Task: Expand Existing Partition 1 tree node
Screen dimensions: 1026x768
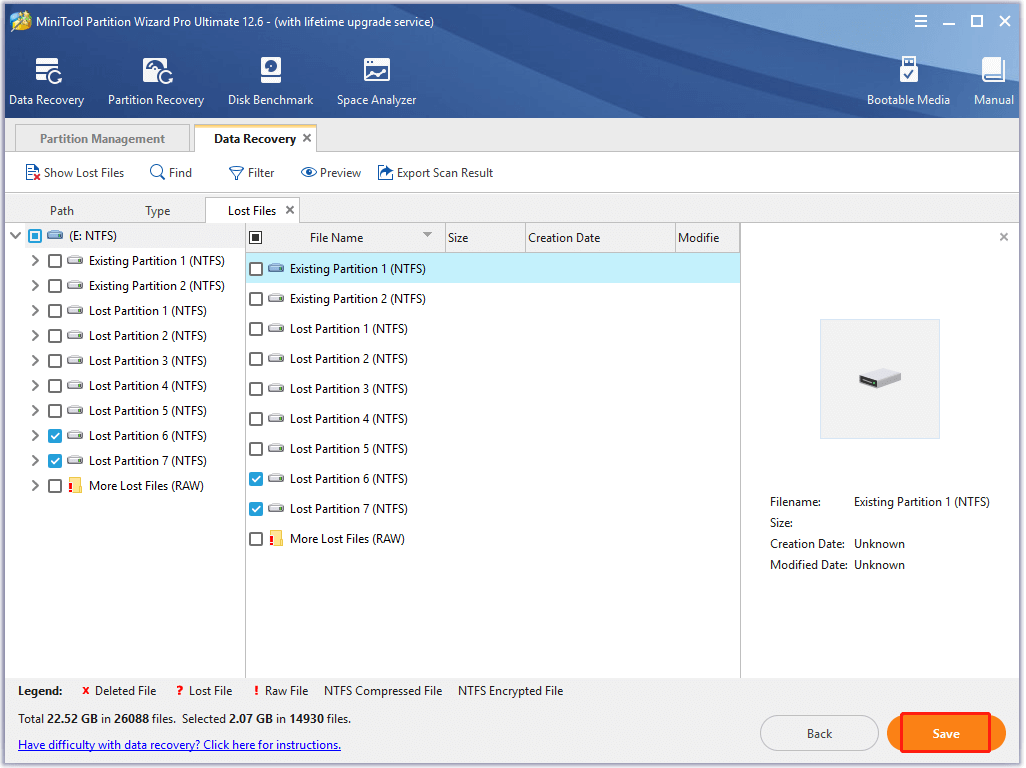Action: [x=35, y=261]
